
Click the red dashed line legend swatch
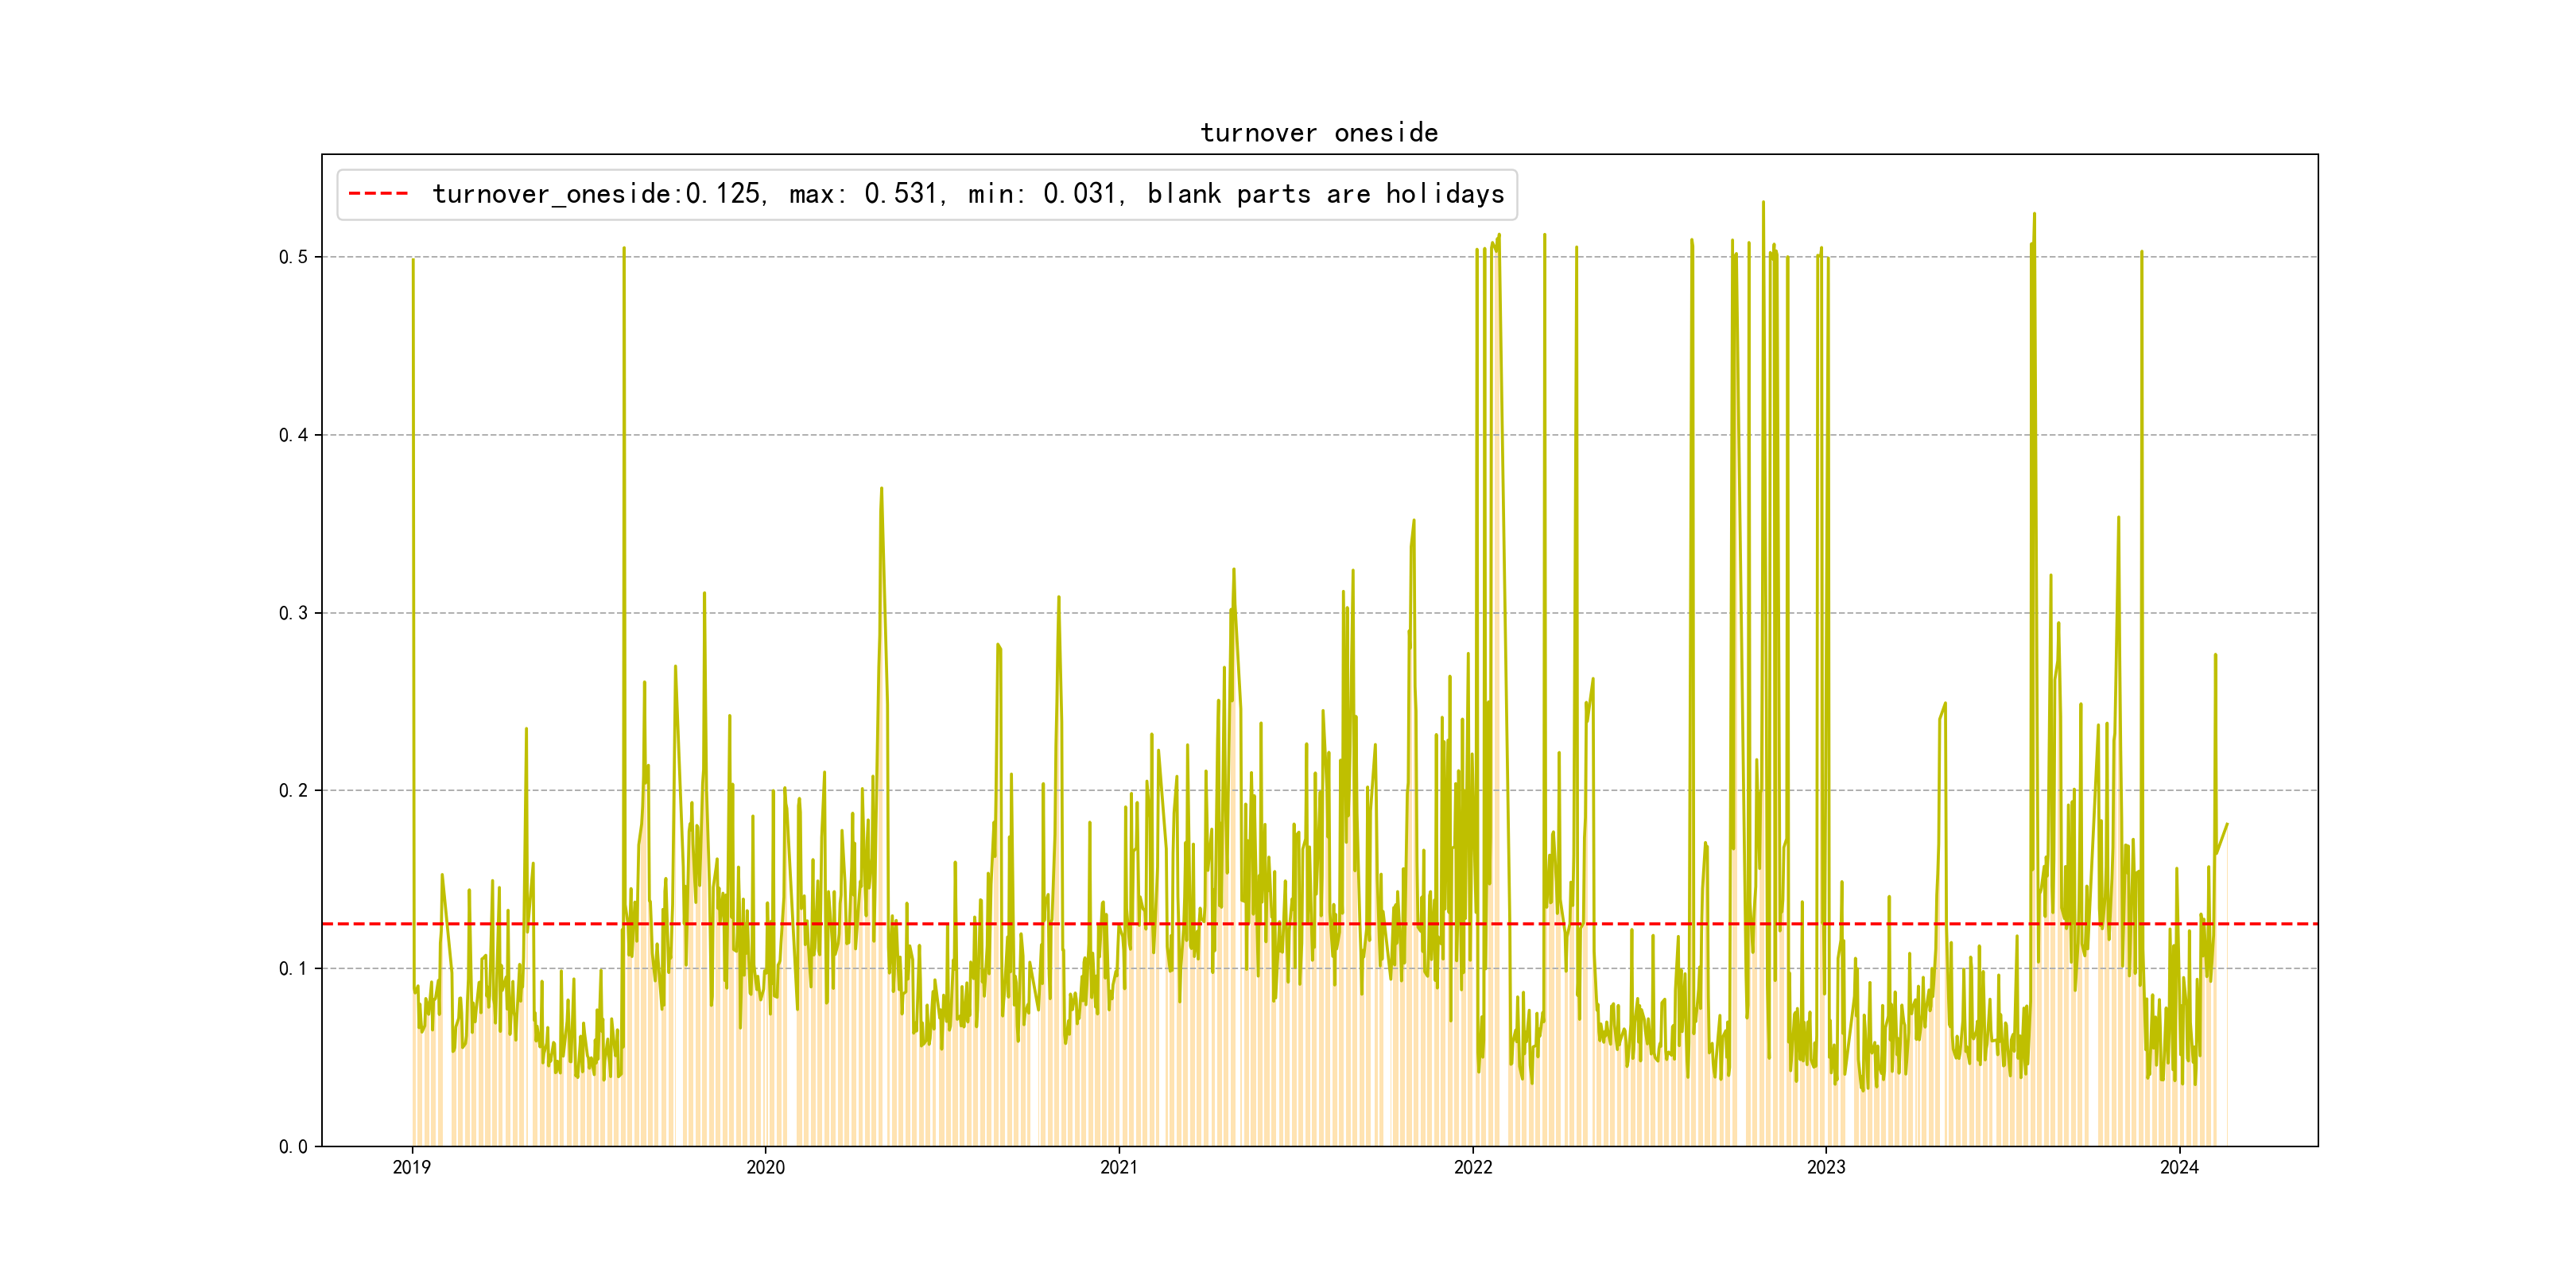[x=378, y=194]
